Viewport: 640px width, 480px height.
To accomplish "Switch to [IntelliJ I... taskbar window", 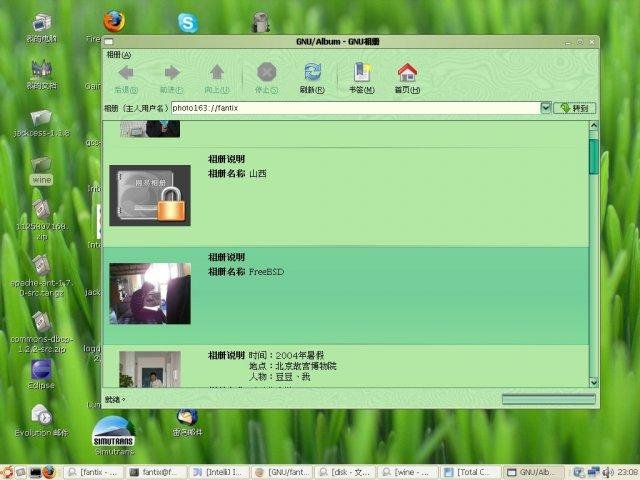I will 219,472.
